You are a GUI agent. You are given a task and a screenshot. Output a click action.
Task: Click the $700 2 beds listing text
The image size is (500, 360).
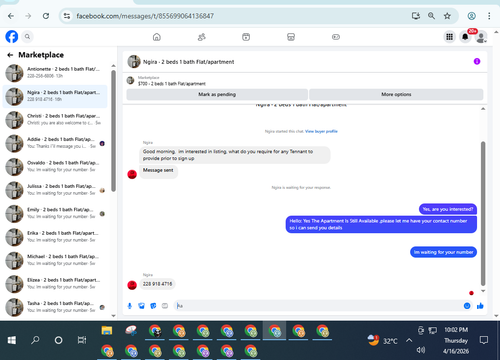(x=172, y=84)
